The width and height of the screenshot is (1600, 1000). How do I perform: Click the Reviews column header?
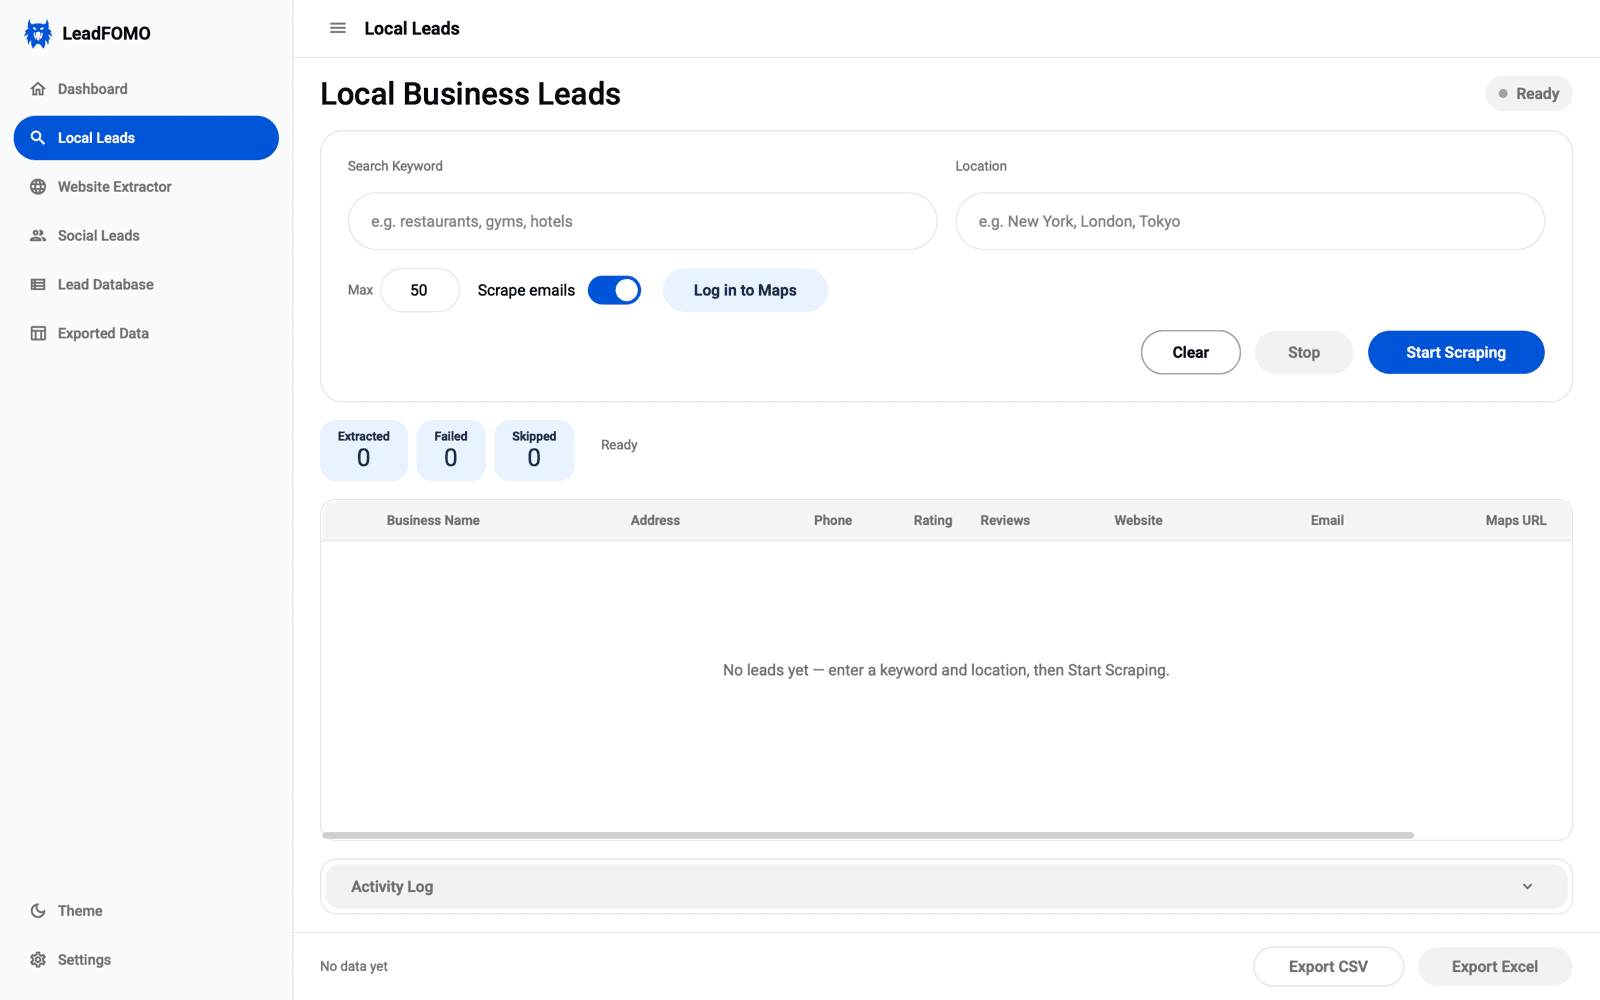click(1005, 521)
